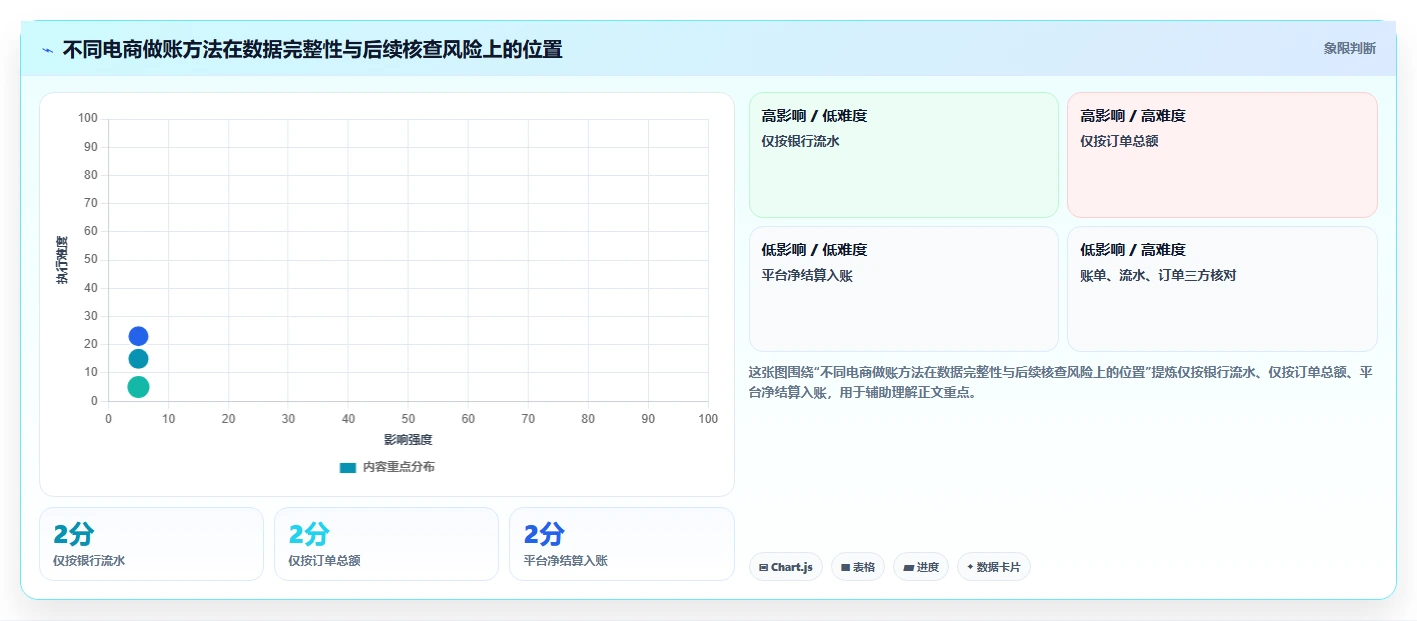Click the 2分 仅按订单总额 score card

tap(386, 544)
